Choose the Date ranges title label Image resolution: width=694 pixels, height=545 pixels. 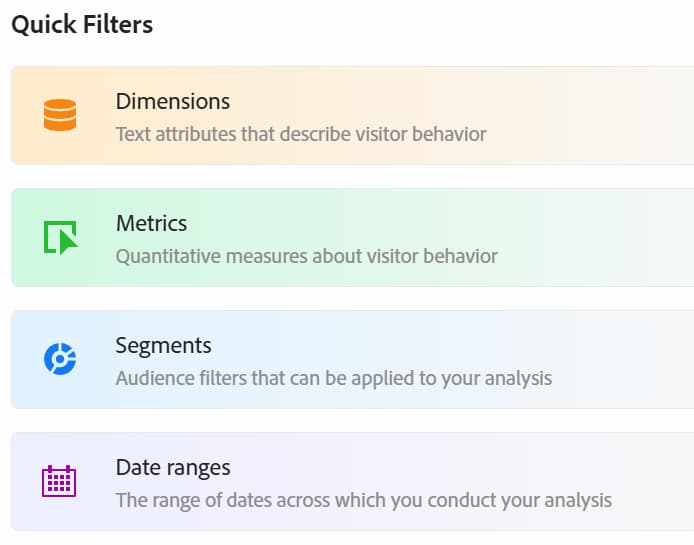pyautogui.click(x=173, y=467)
